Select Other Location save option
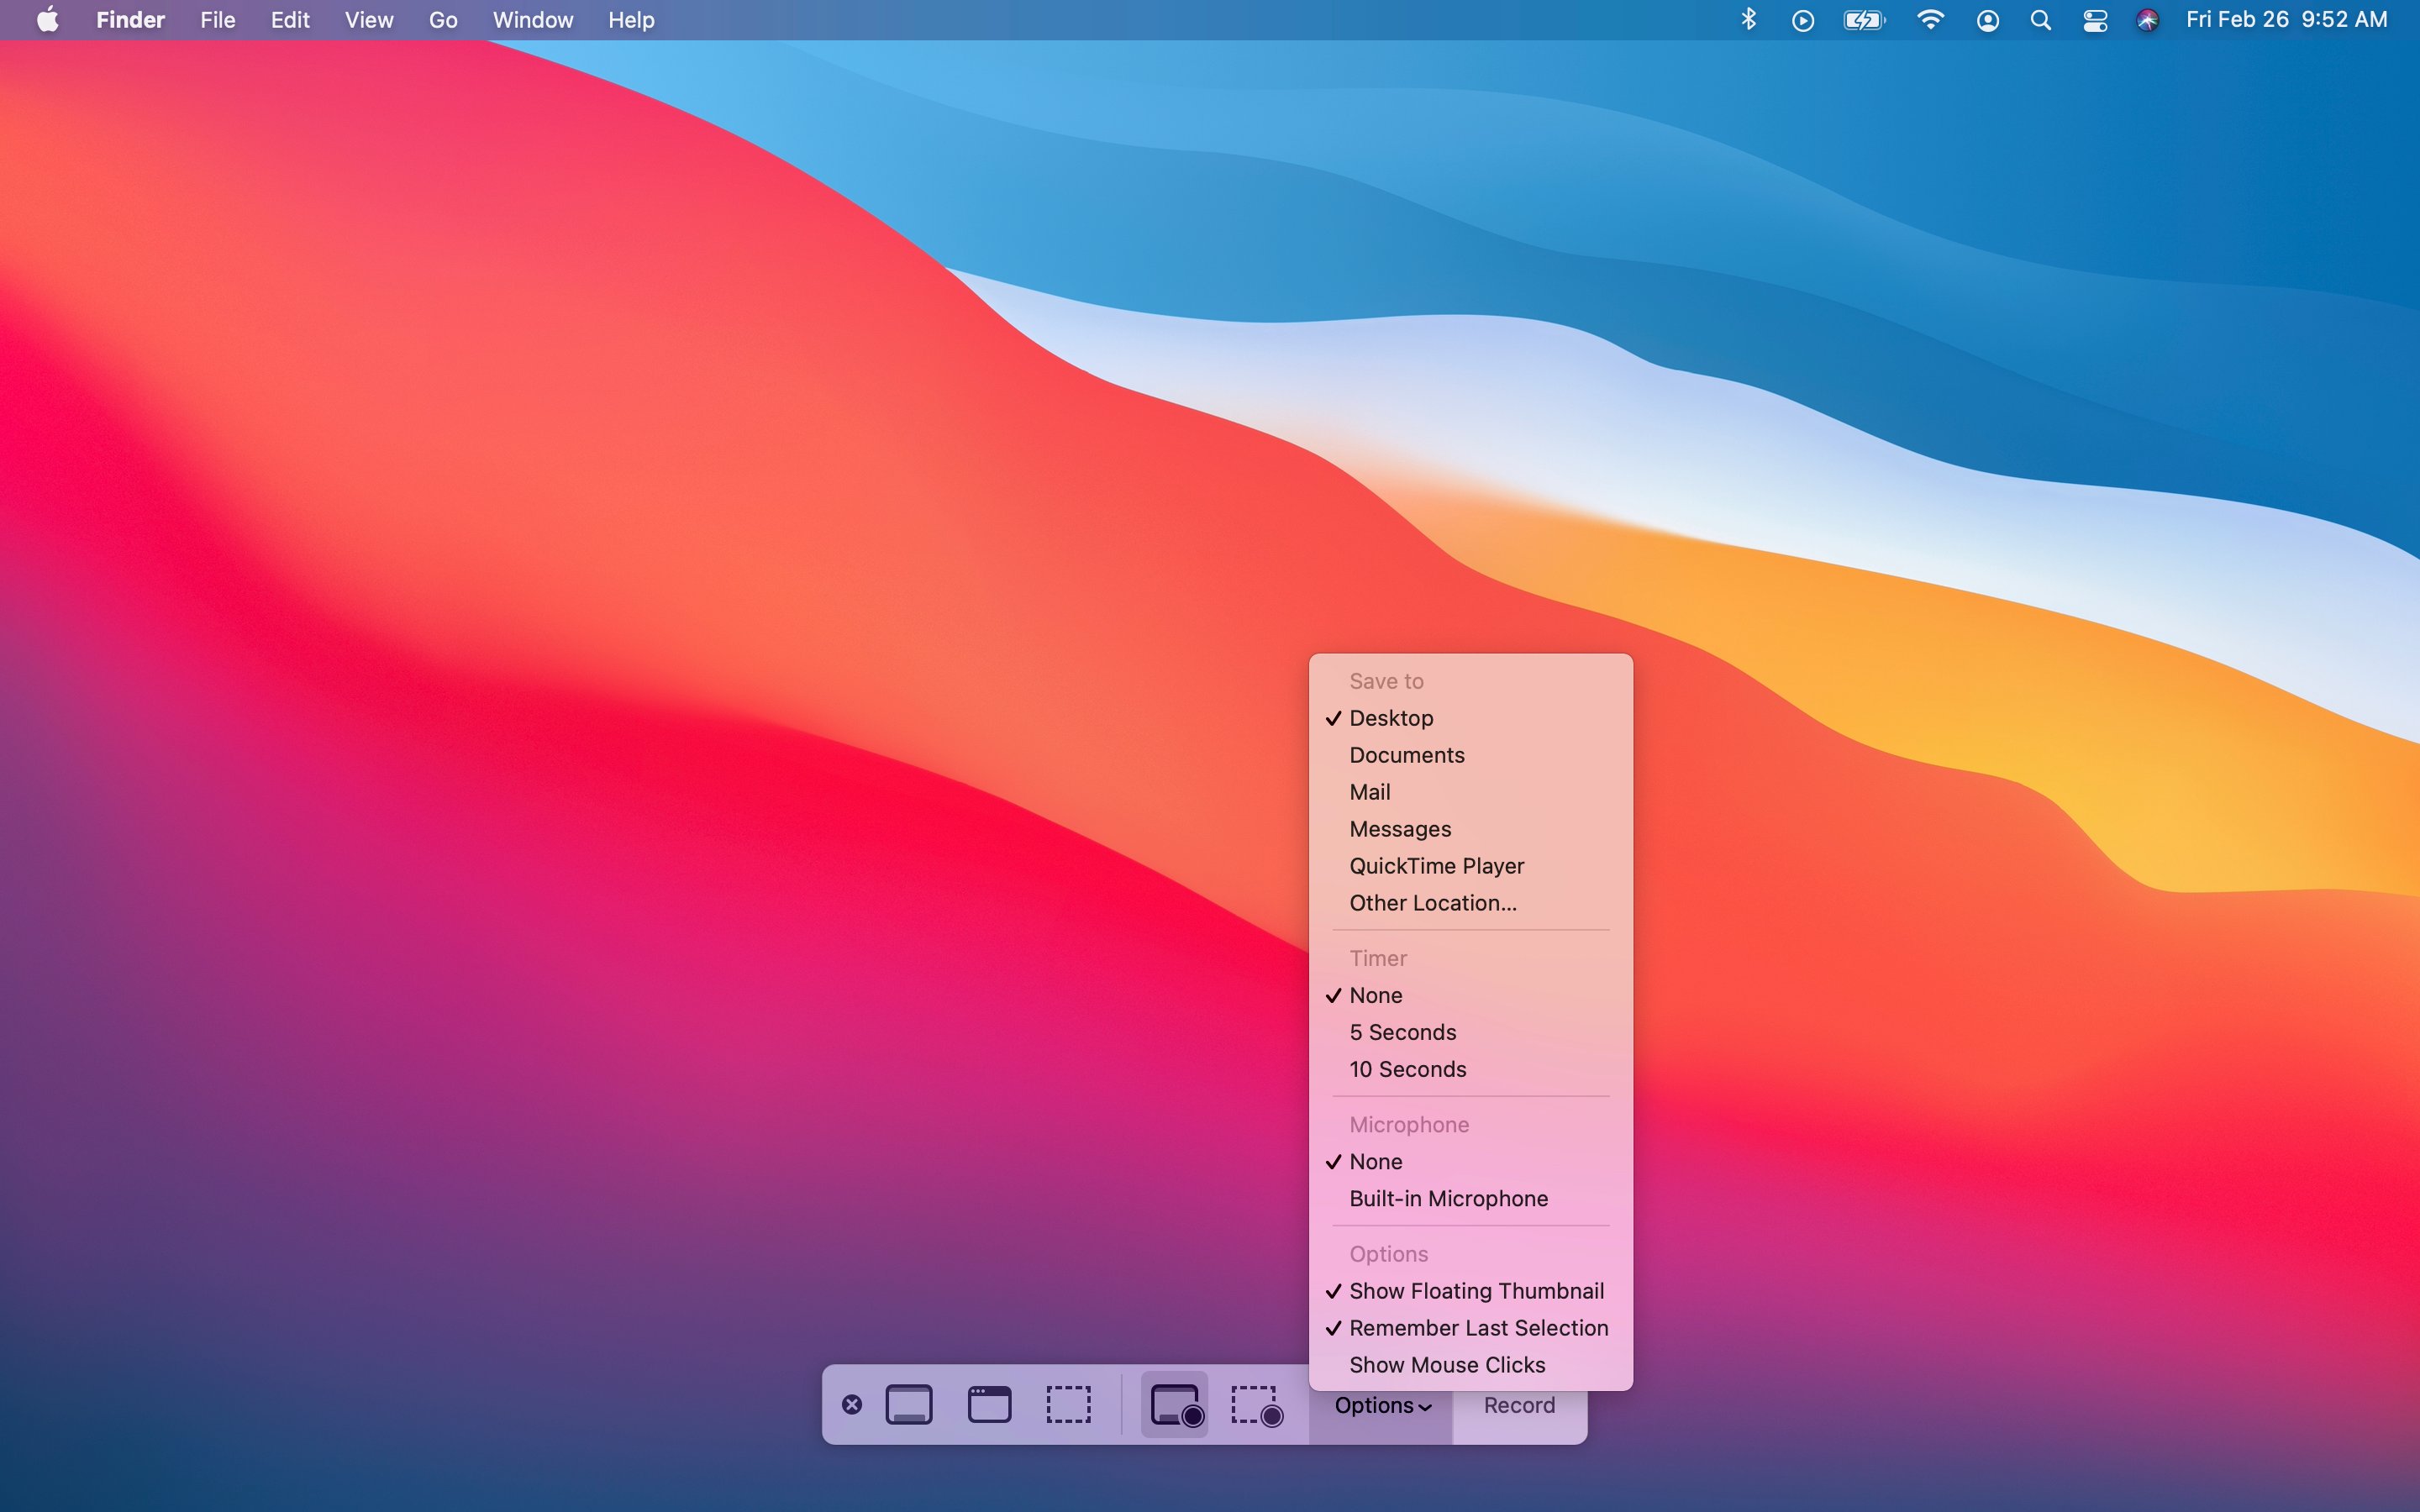Screen dimensions: 2420x1512 [1432, 902]
